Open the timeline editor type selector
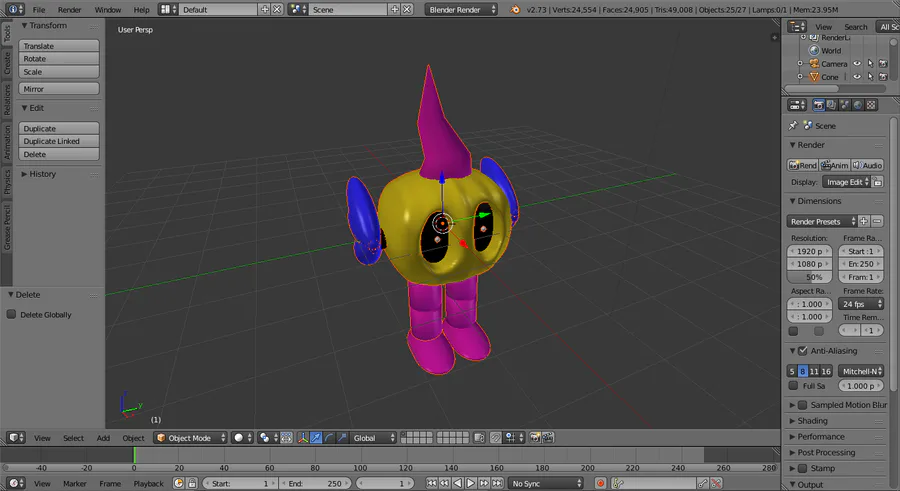This screenshot has width=900, height=491. click(16, 483)
